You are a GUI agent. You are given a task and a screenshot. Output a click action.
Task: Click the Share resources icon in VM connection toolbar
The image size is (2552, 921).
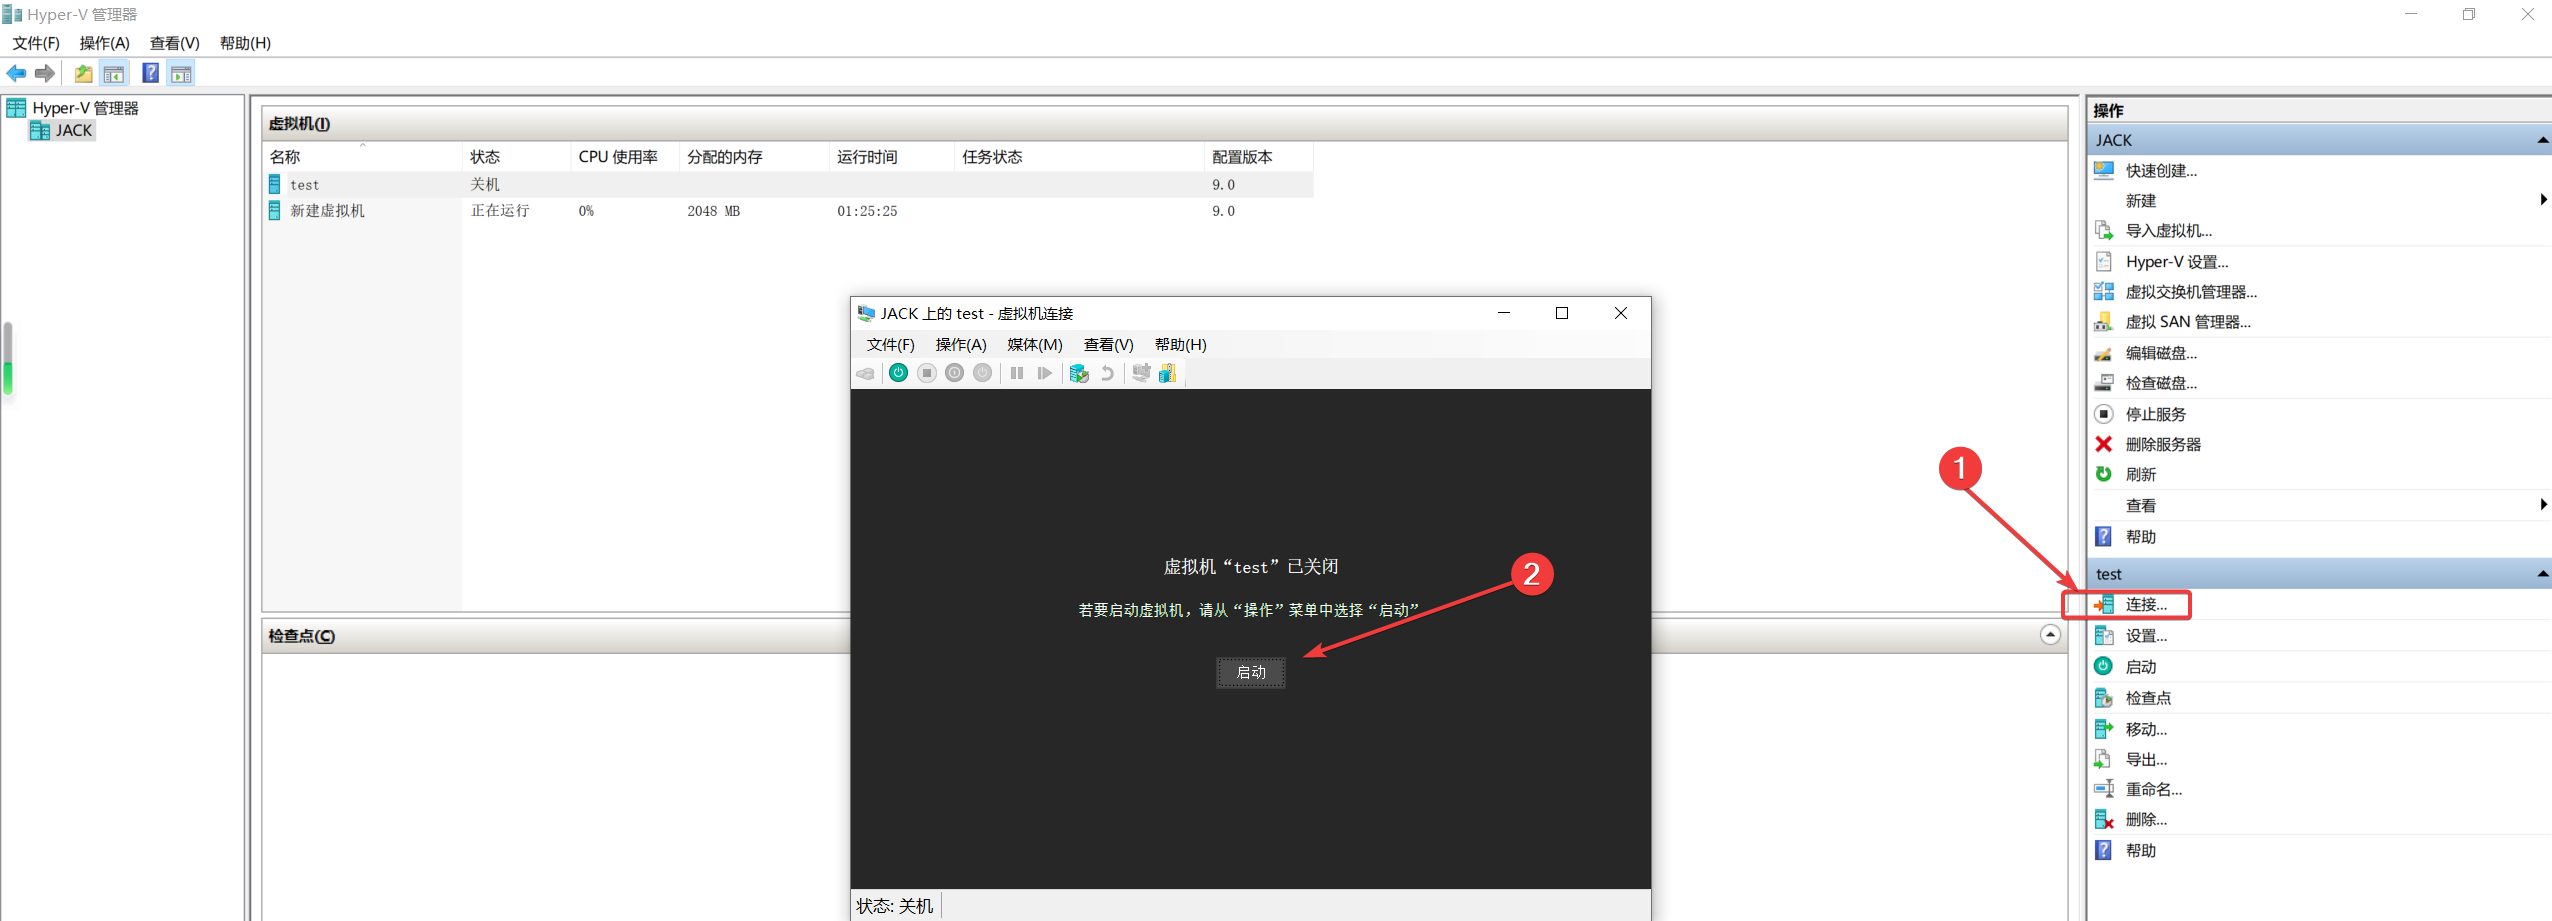pyautogui.click(x=1167, y=373)
